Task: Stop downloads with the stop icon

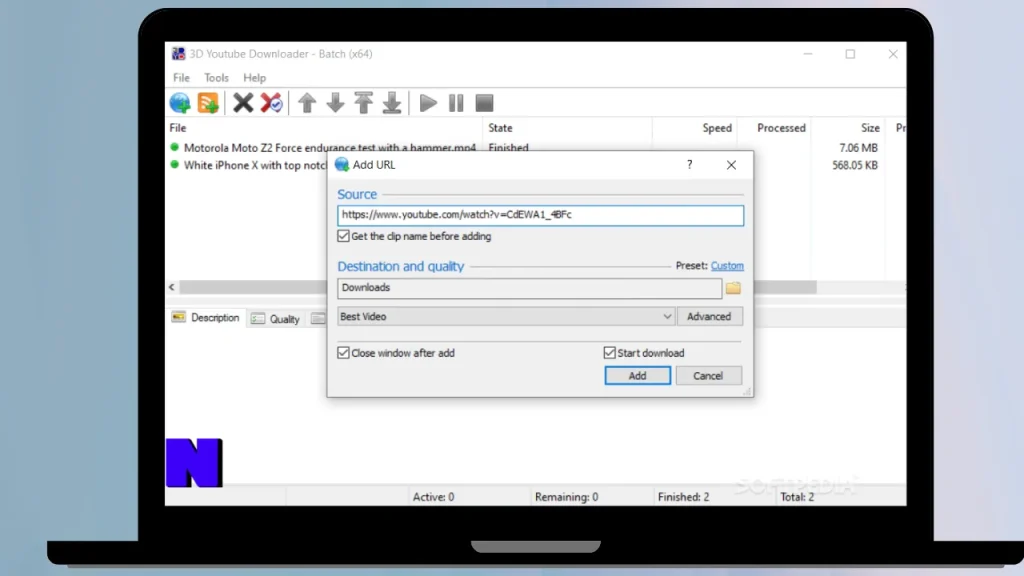Action: pos(484,103)
